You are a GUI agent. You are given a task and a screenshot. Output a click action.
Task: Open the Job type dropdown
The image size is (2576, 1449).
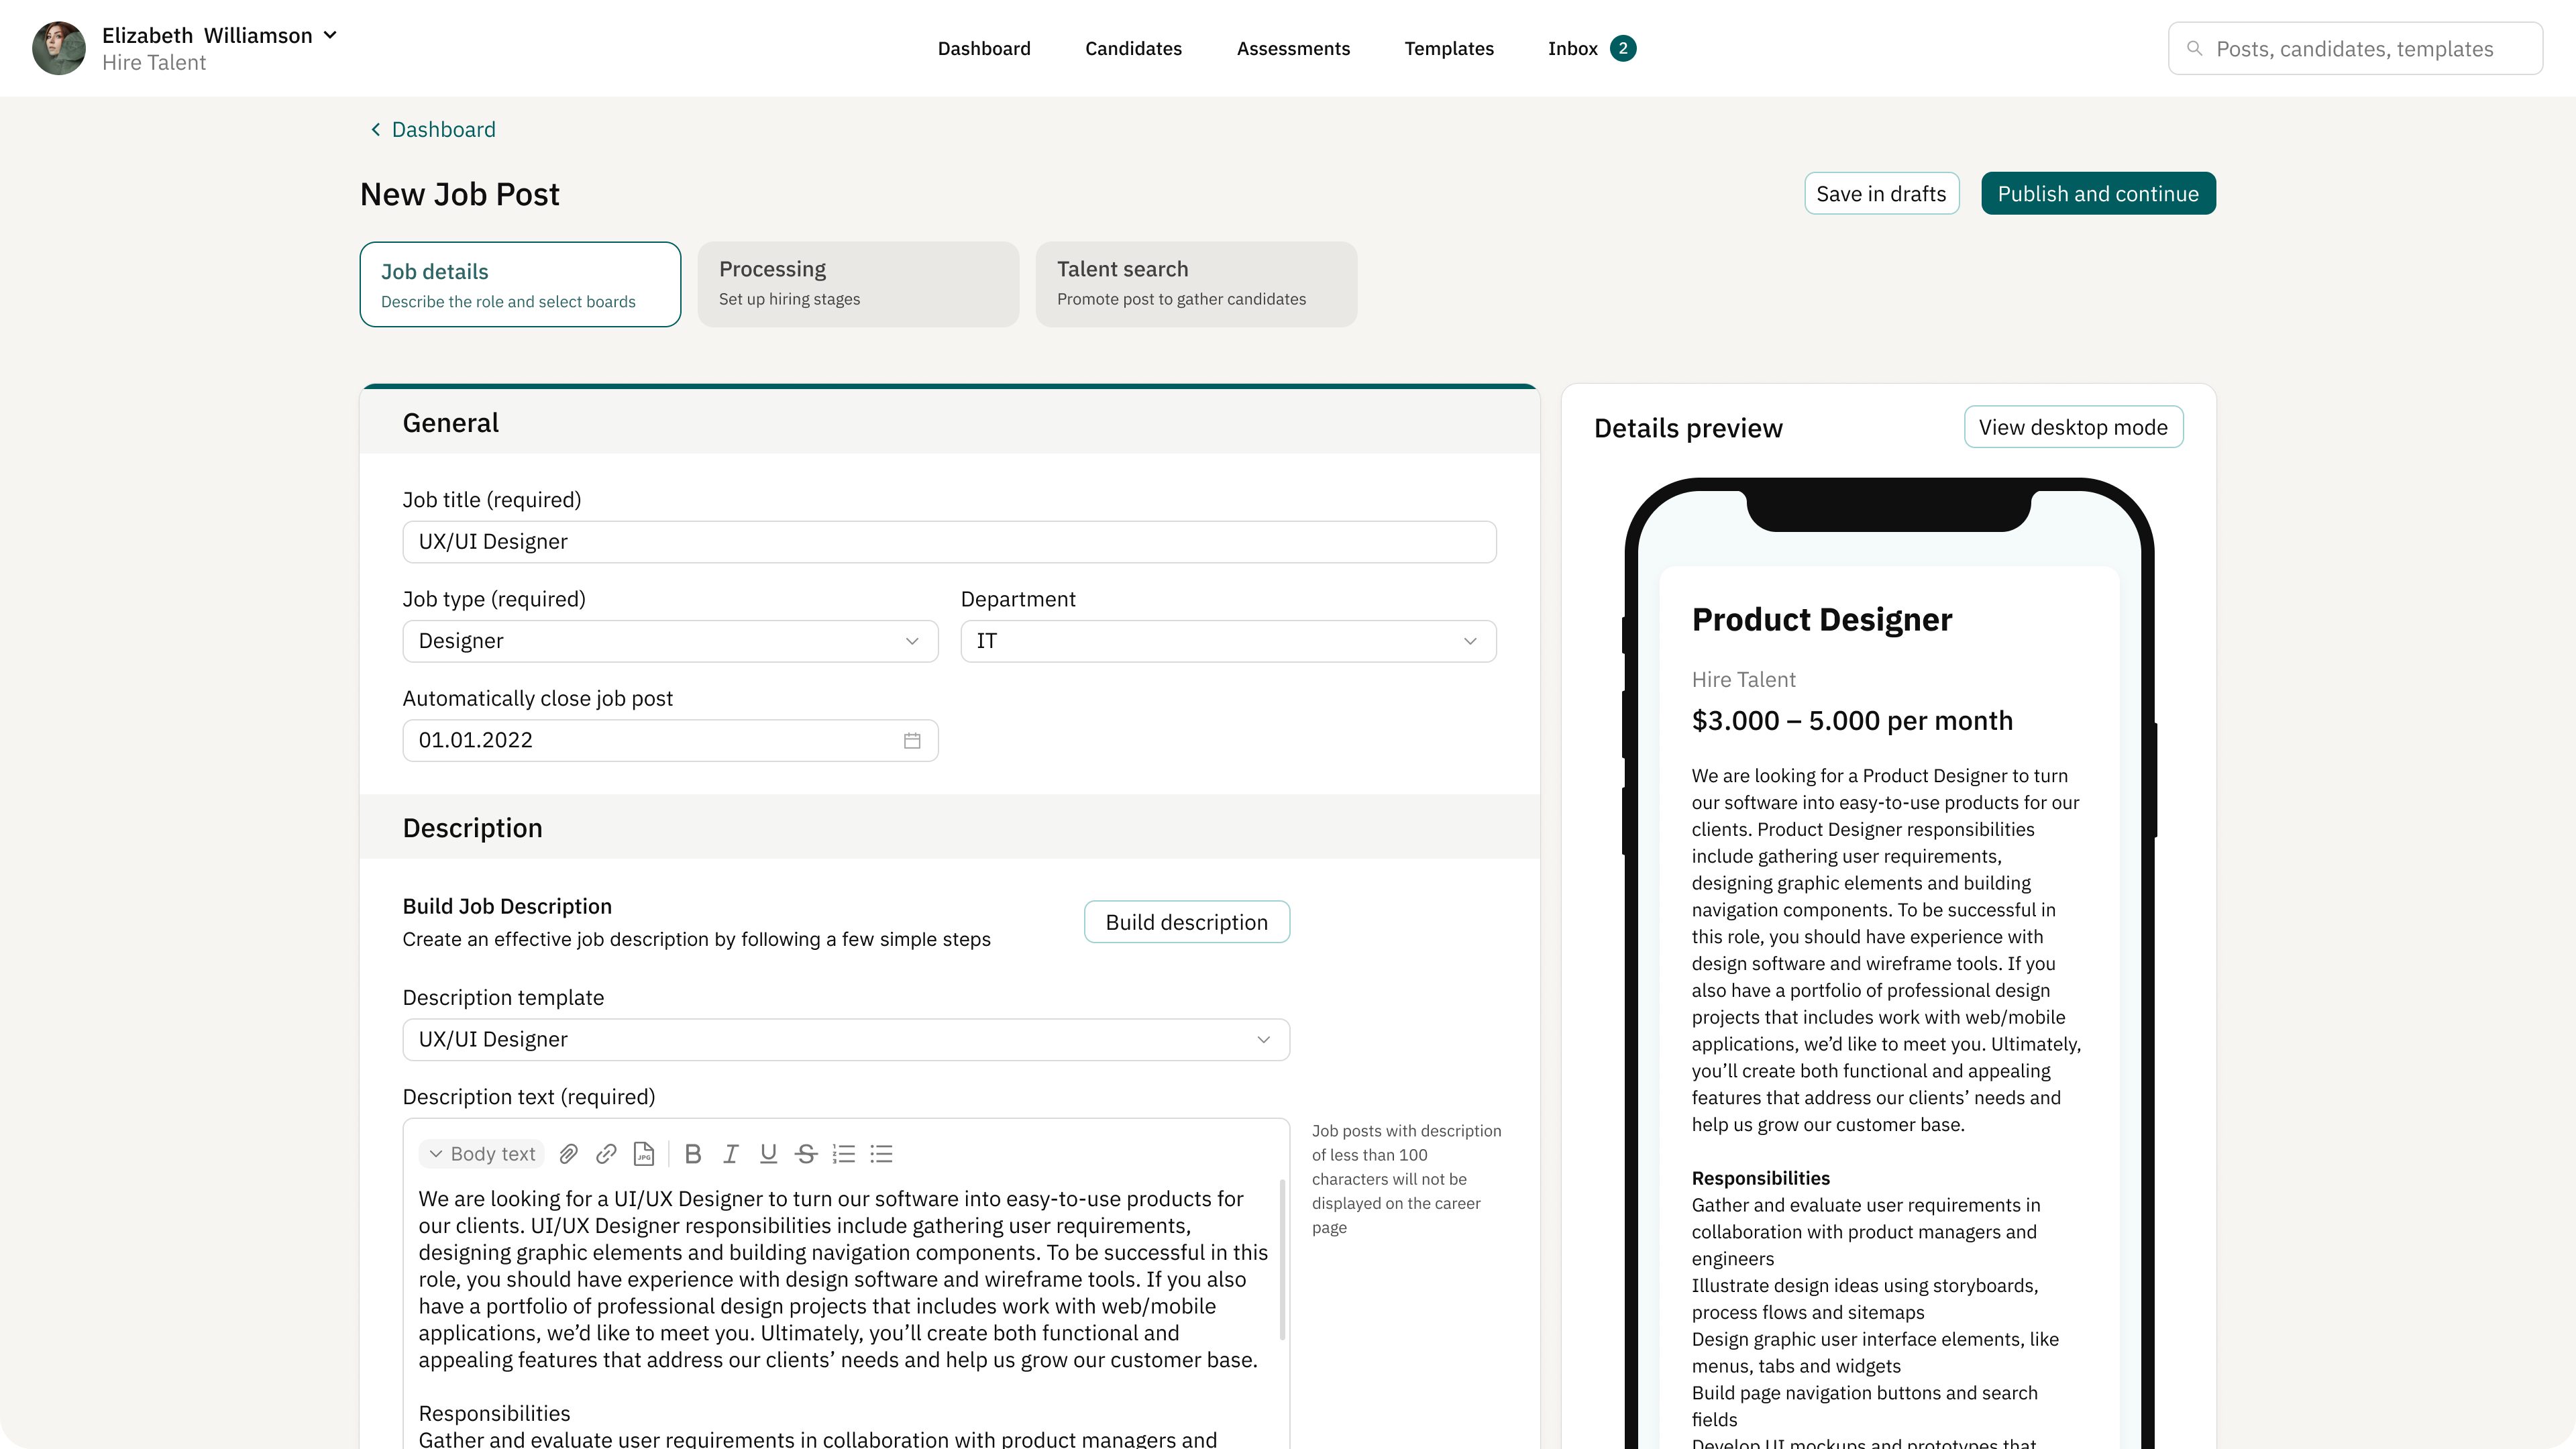670,641
